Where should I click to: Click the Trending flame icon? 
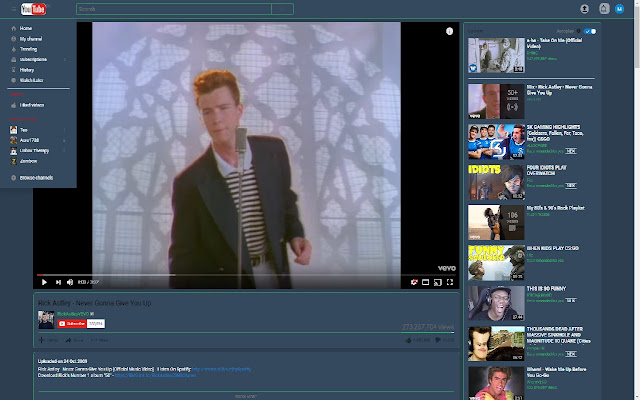[13, 49]
